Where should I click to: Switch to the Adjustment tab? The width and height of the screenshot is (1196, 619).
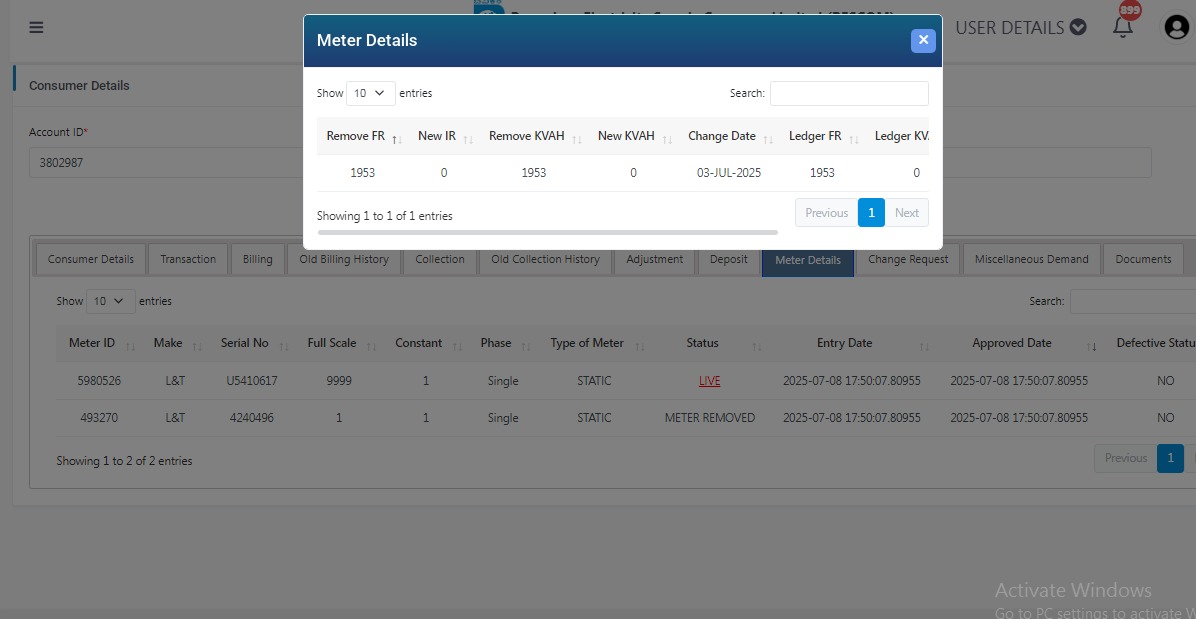click(x=654, y=259)
